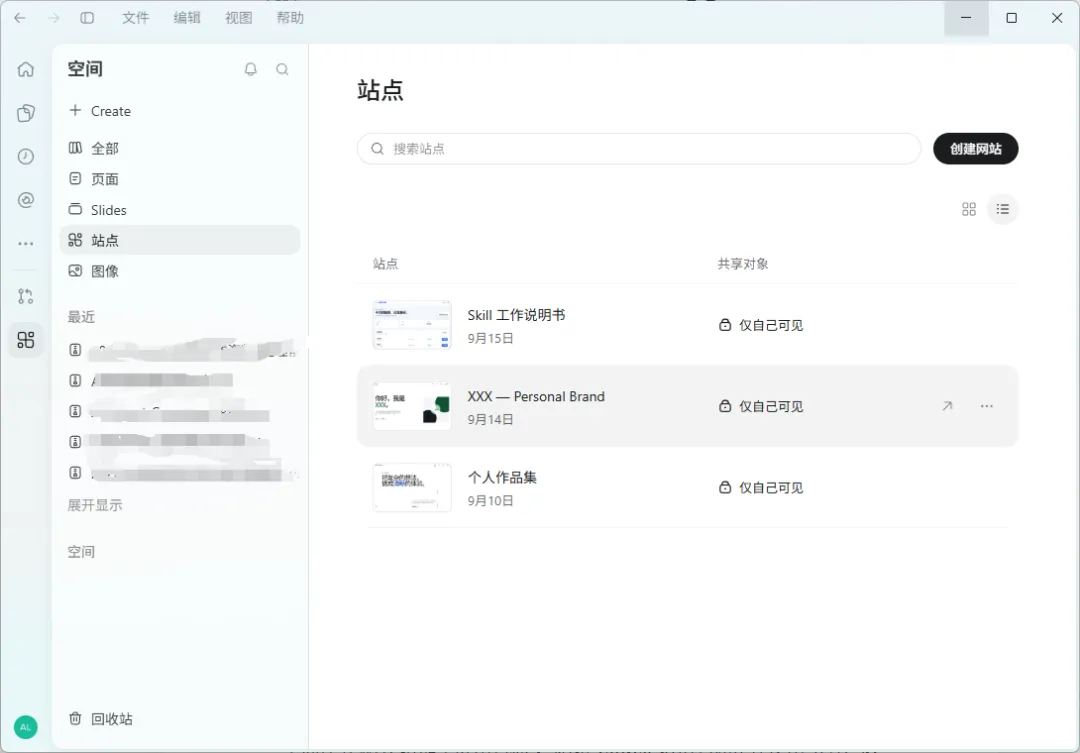Select 站点 in sidebar
This screenshot has height=753, width=1080.
click(x=180, y=240)
